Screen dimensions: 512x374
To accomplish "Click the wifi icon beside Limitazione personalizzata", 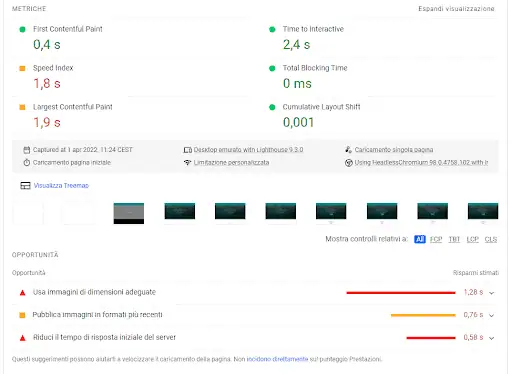I will point(188,163).
